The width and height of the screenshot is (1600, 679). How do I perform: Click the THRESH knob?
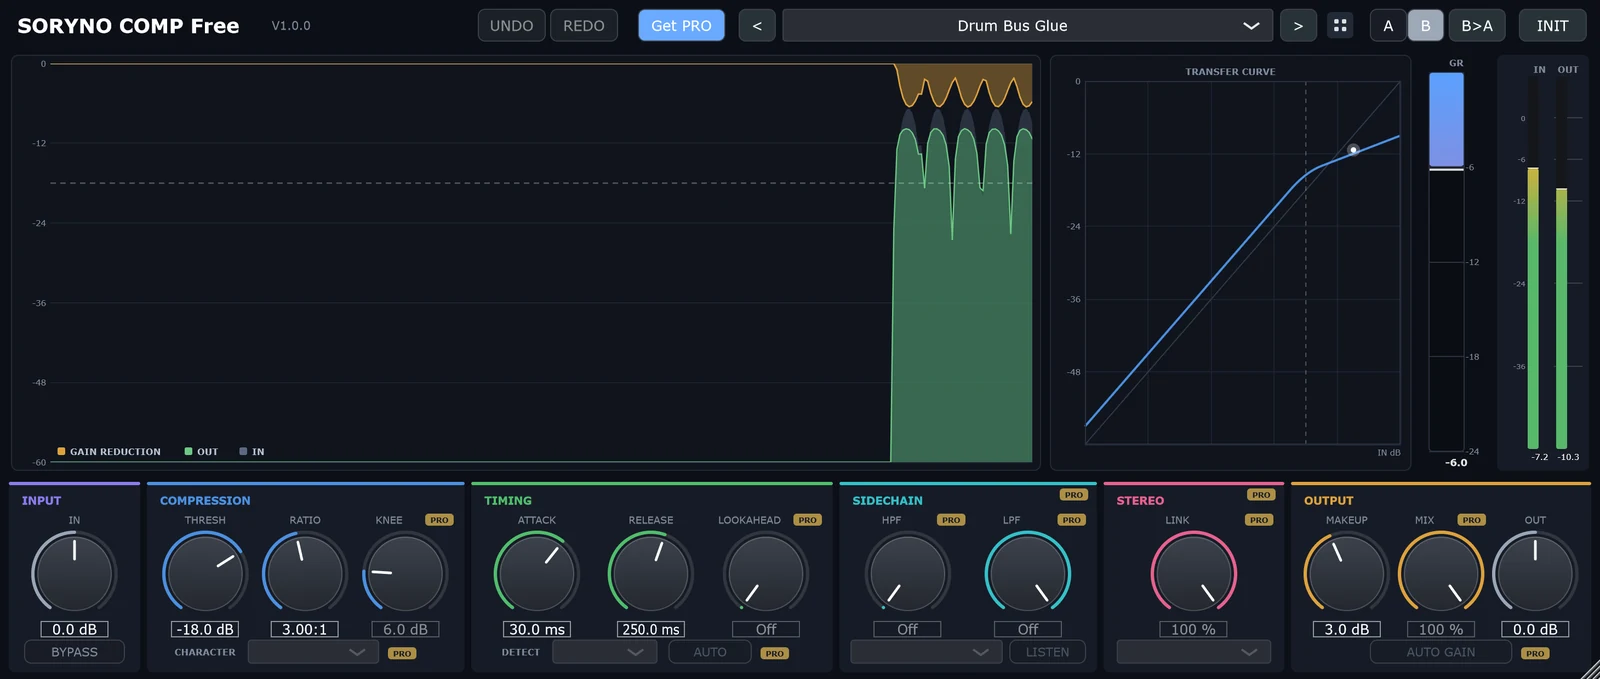click(205, 572)
